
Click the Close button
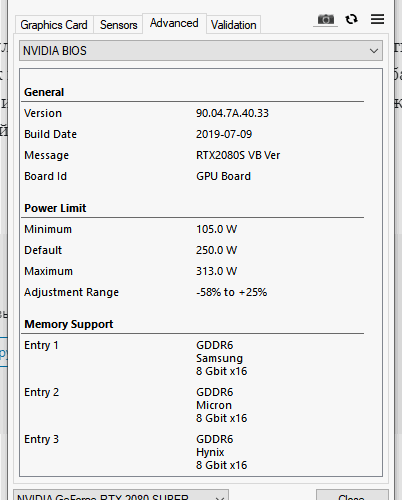pos(352,496)
